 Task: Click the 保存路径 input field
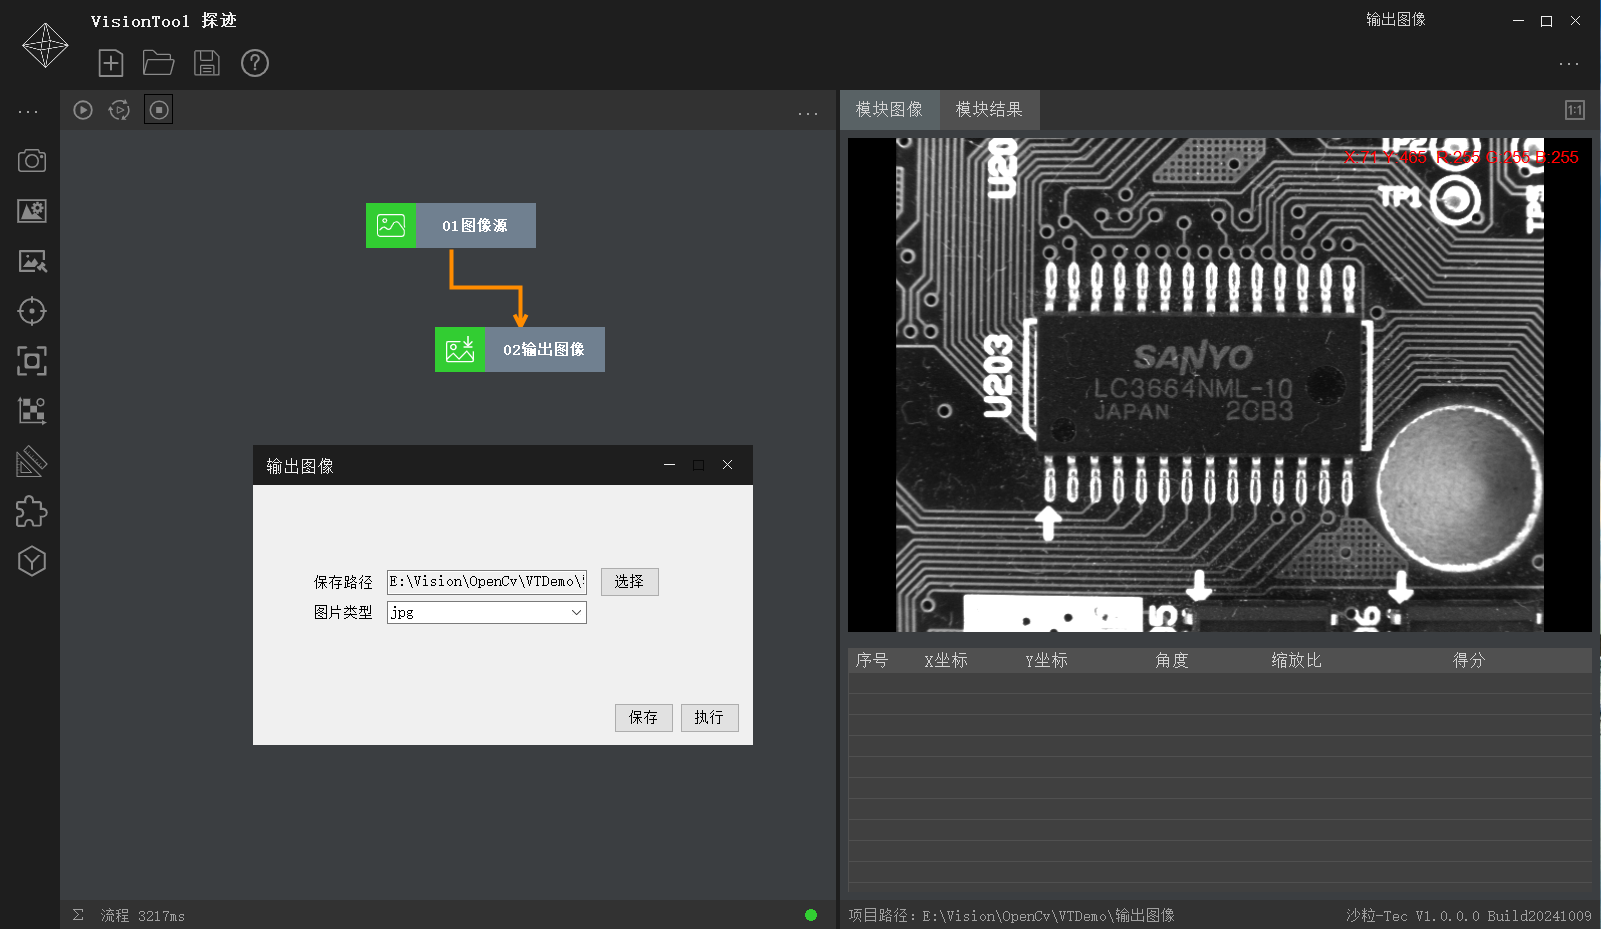tap(487, 582)
